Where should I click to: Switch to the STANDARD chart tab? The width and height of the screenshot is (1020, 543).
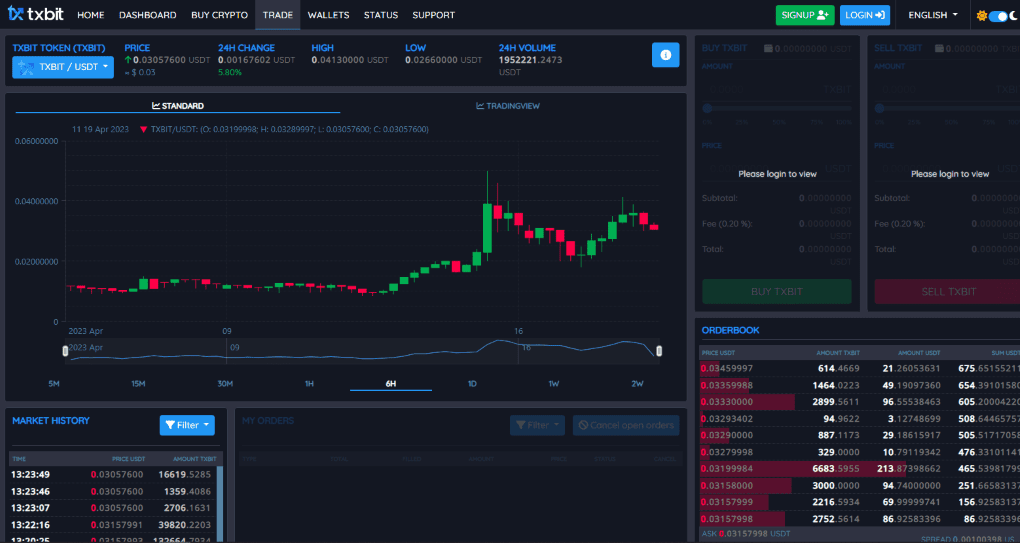pos(178,105)
